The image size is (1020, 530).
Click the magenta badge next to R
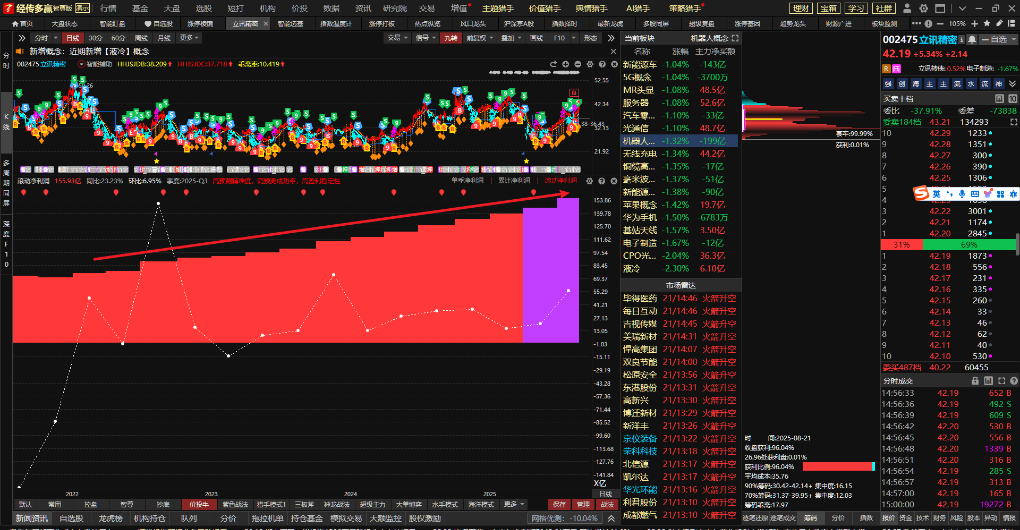[896, 68]
